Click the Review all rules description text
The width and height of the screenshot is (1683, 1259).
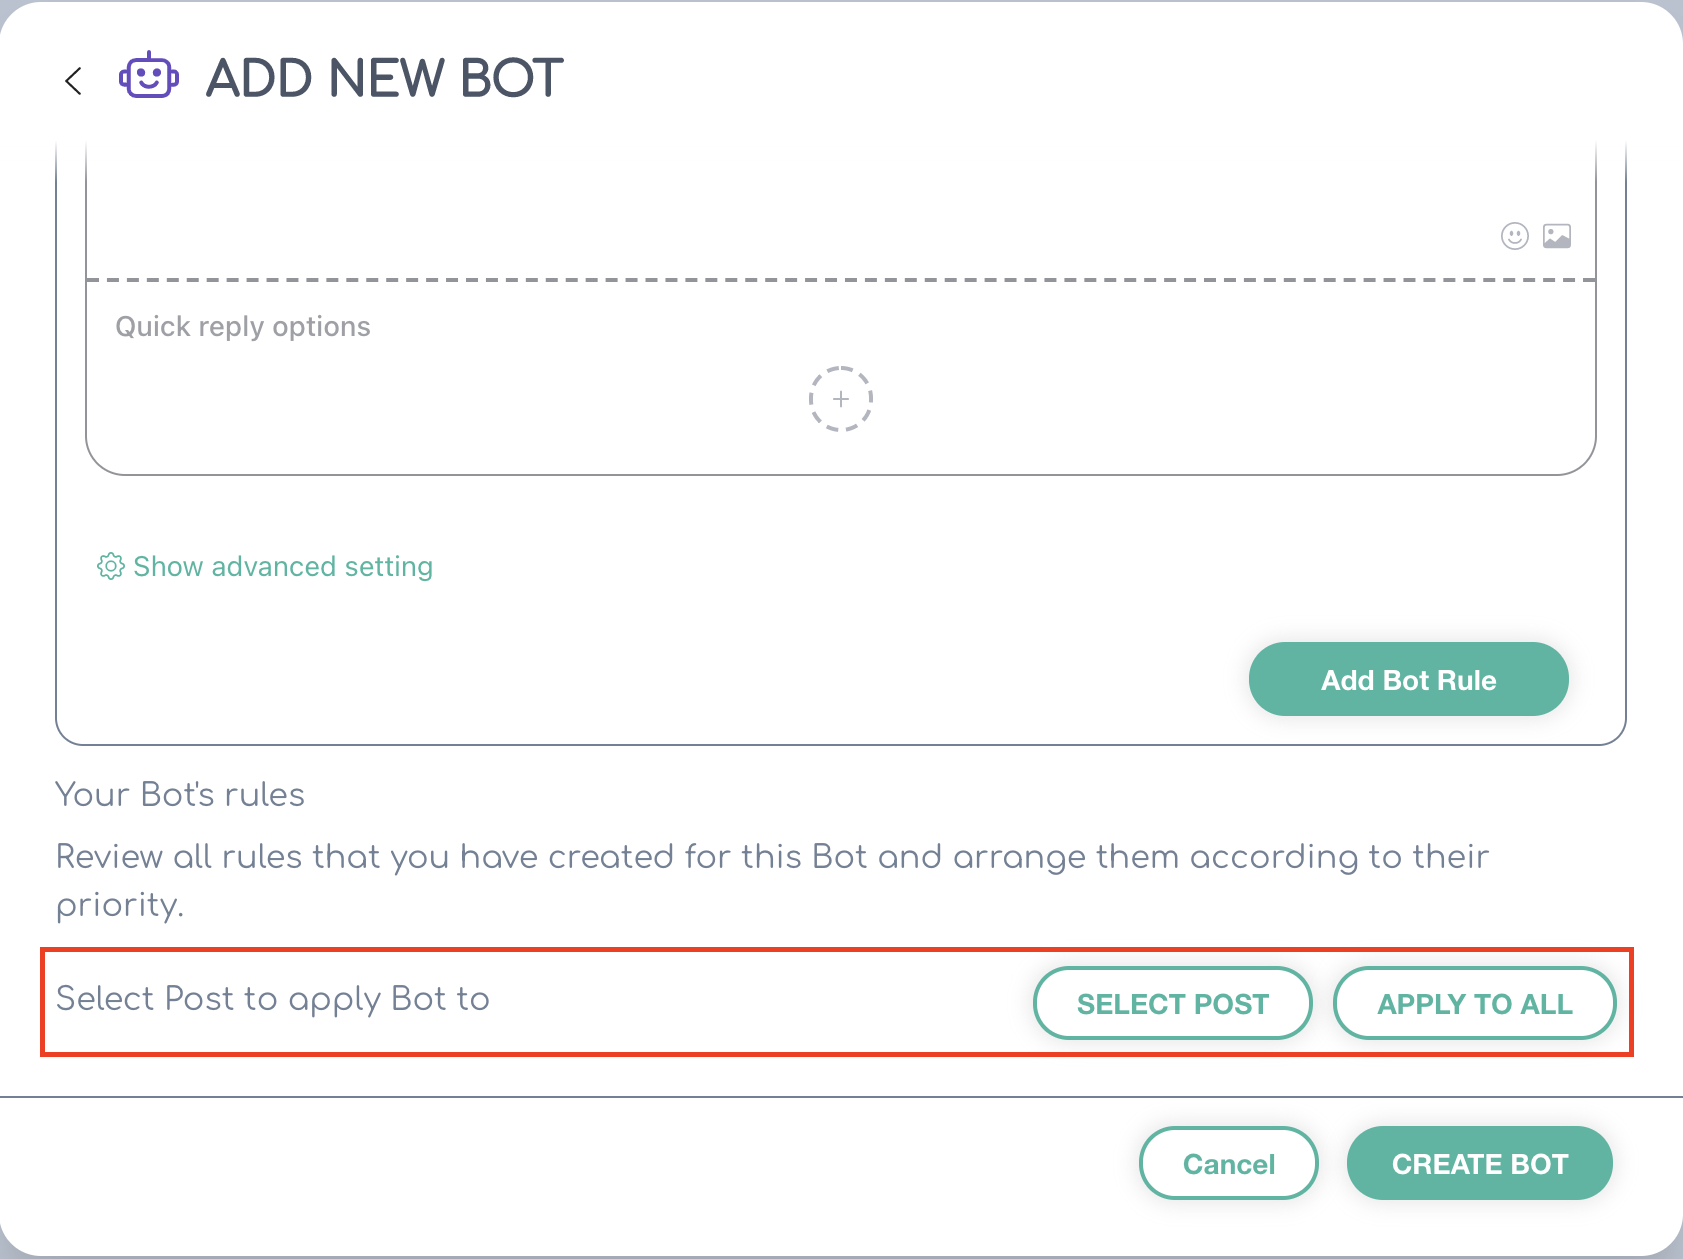pyautogui.click(x=772, y=880)
